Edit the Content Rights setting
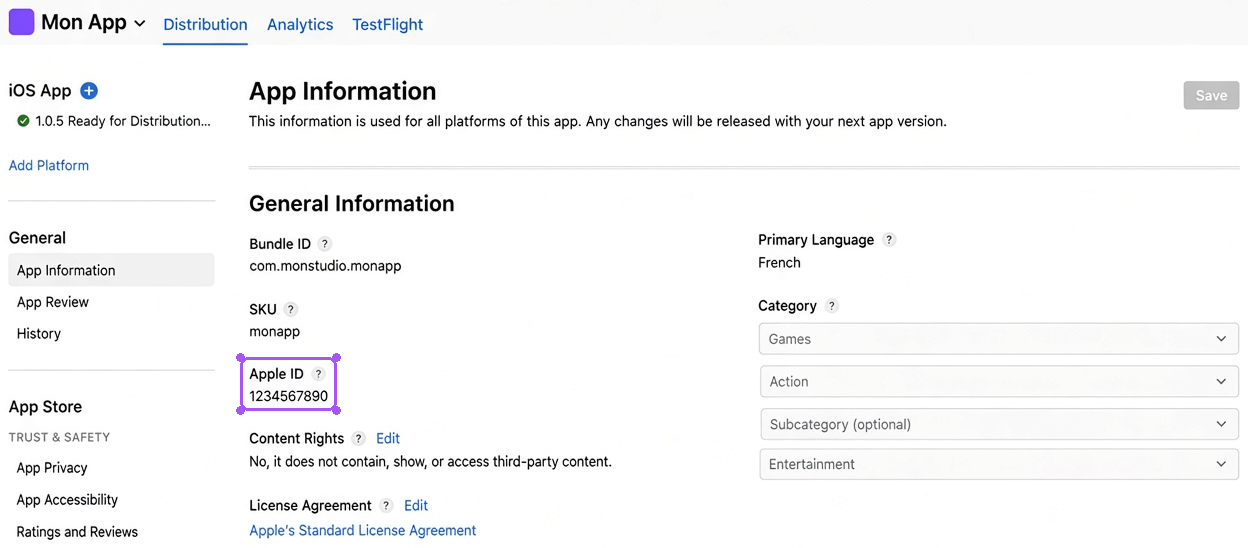Viewport: 1248px width, 548px height. click(388, 438)
